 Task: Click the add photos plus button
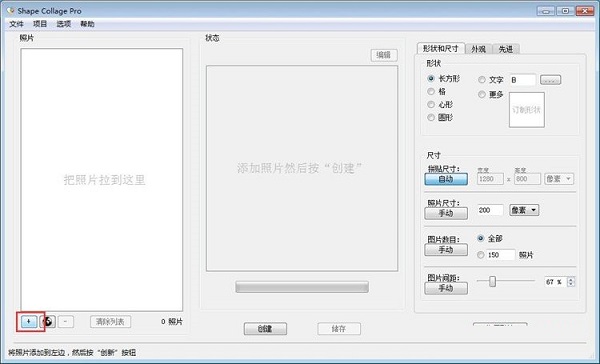(x=29, y=322)
